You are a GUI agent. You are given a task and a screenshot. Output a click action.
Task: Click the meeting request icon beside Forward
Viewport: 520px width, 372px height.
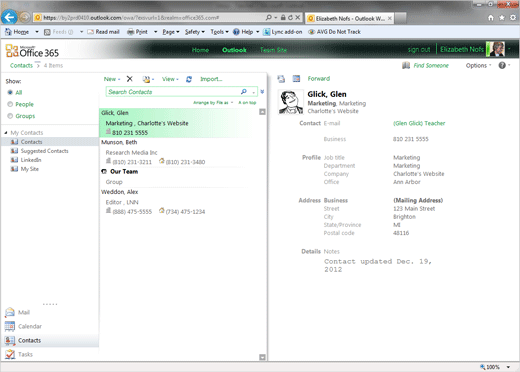[296, 79]
